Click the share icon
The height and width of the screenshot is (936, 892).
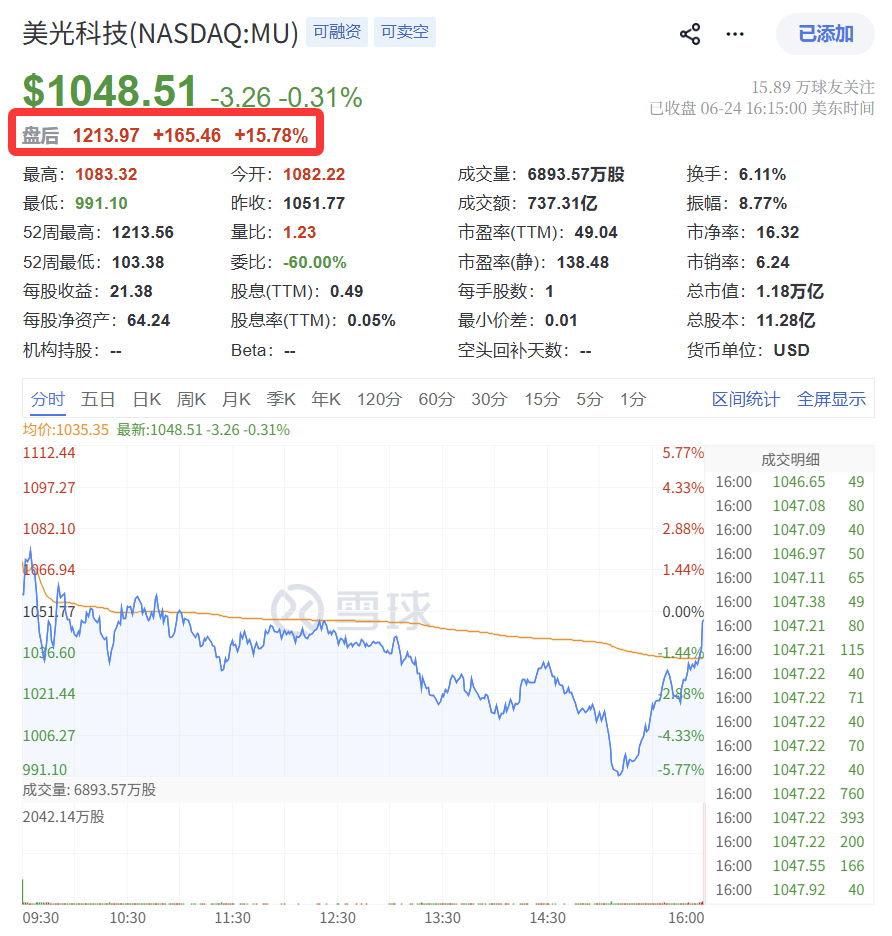tap(690, 34)
